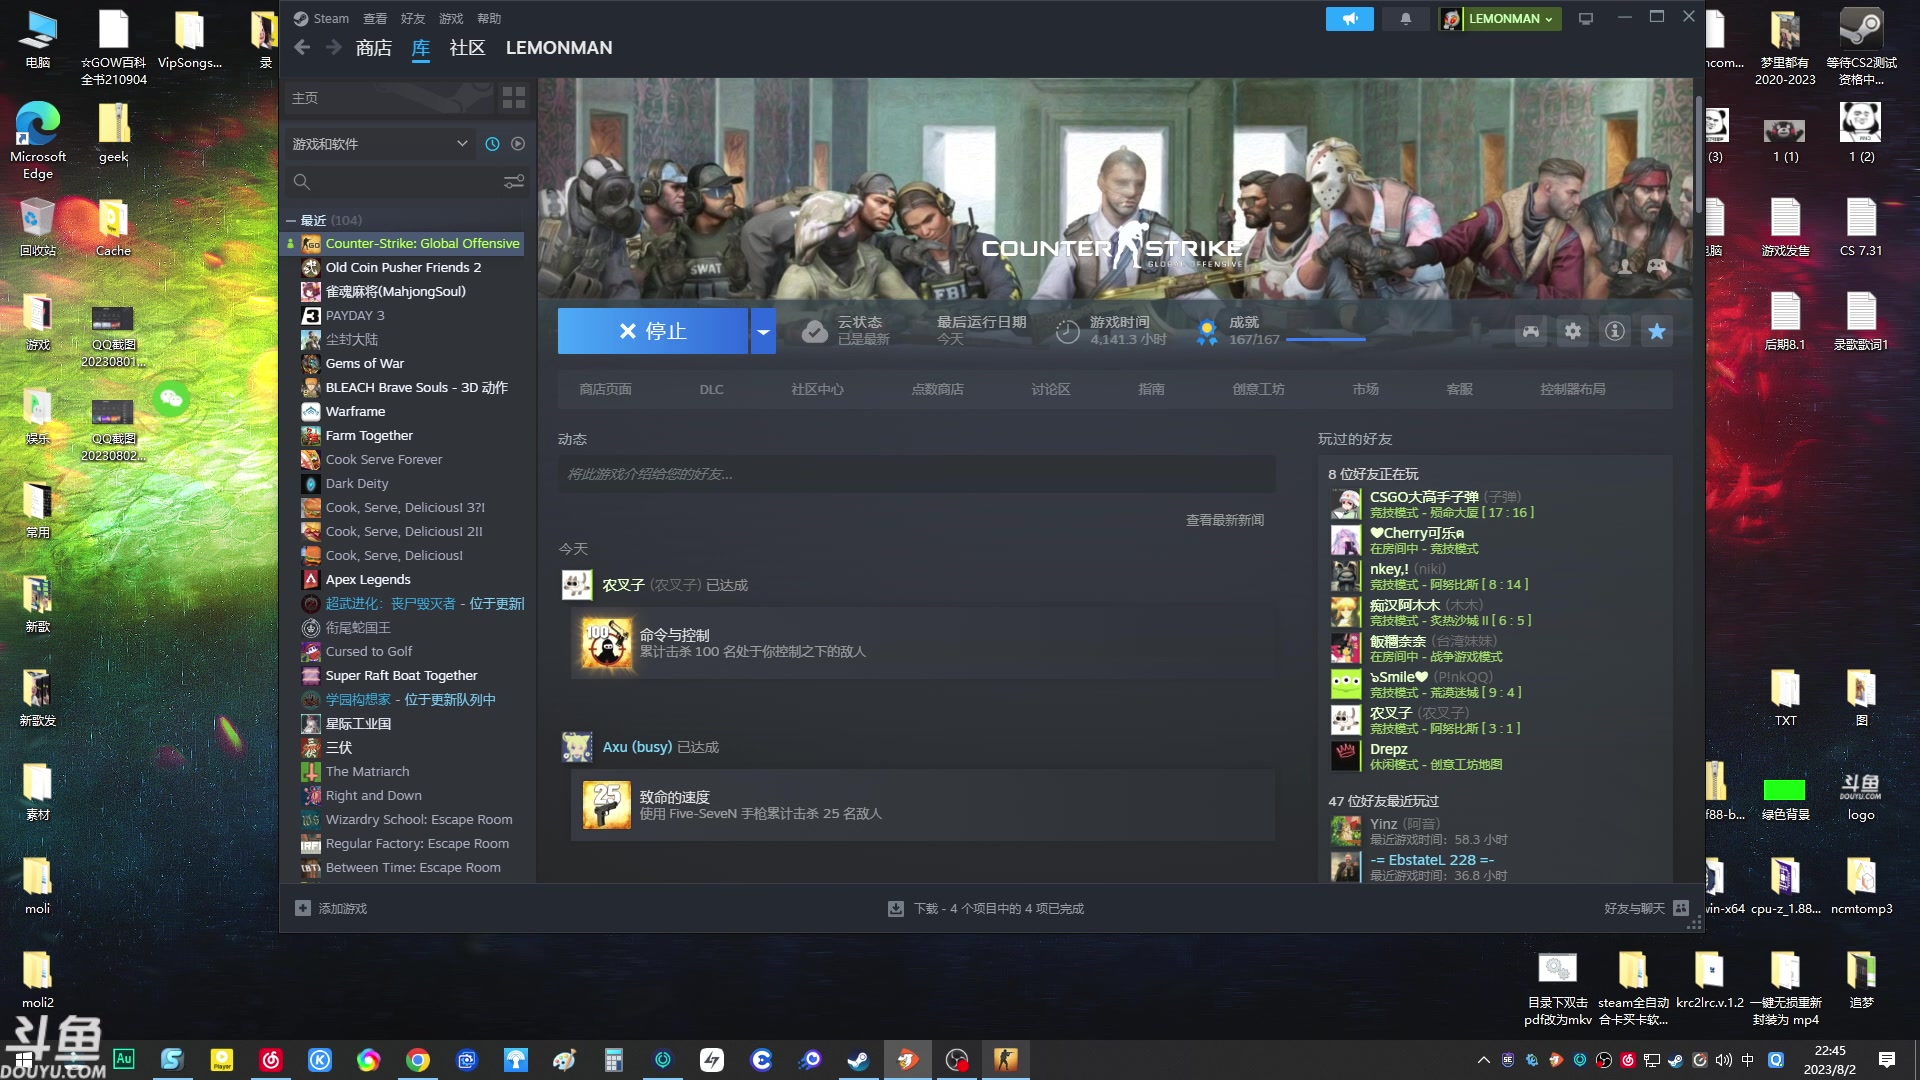Open the game settings gear icon
This screenshot has height=1080, width=1920.
(x=1573, y=331)
